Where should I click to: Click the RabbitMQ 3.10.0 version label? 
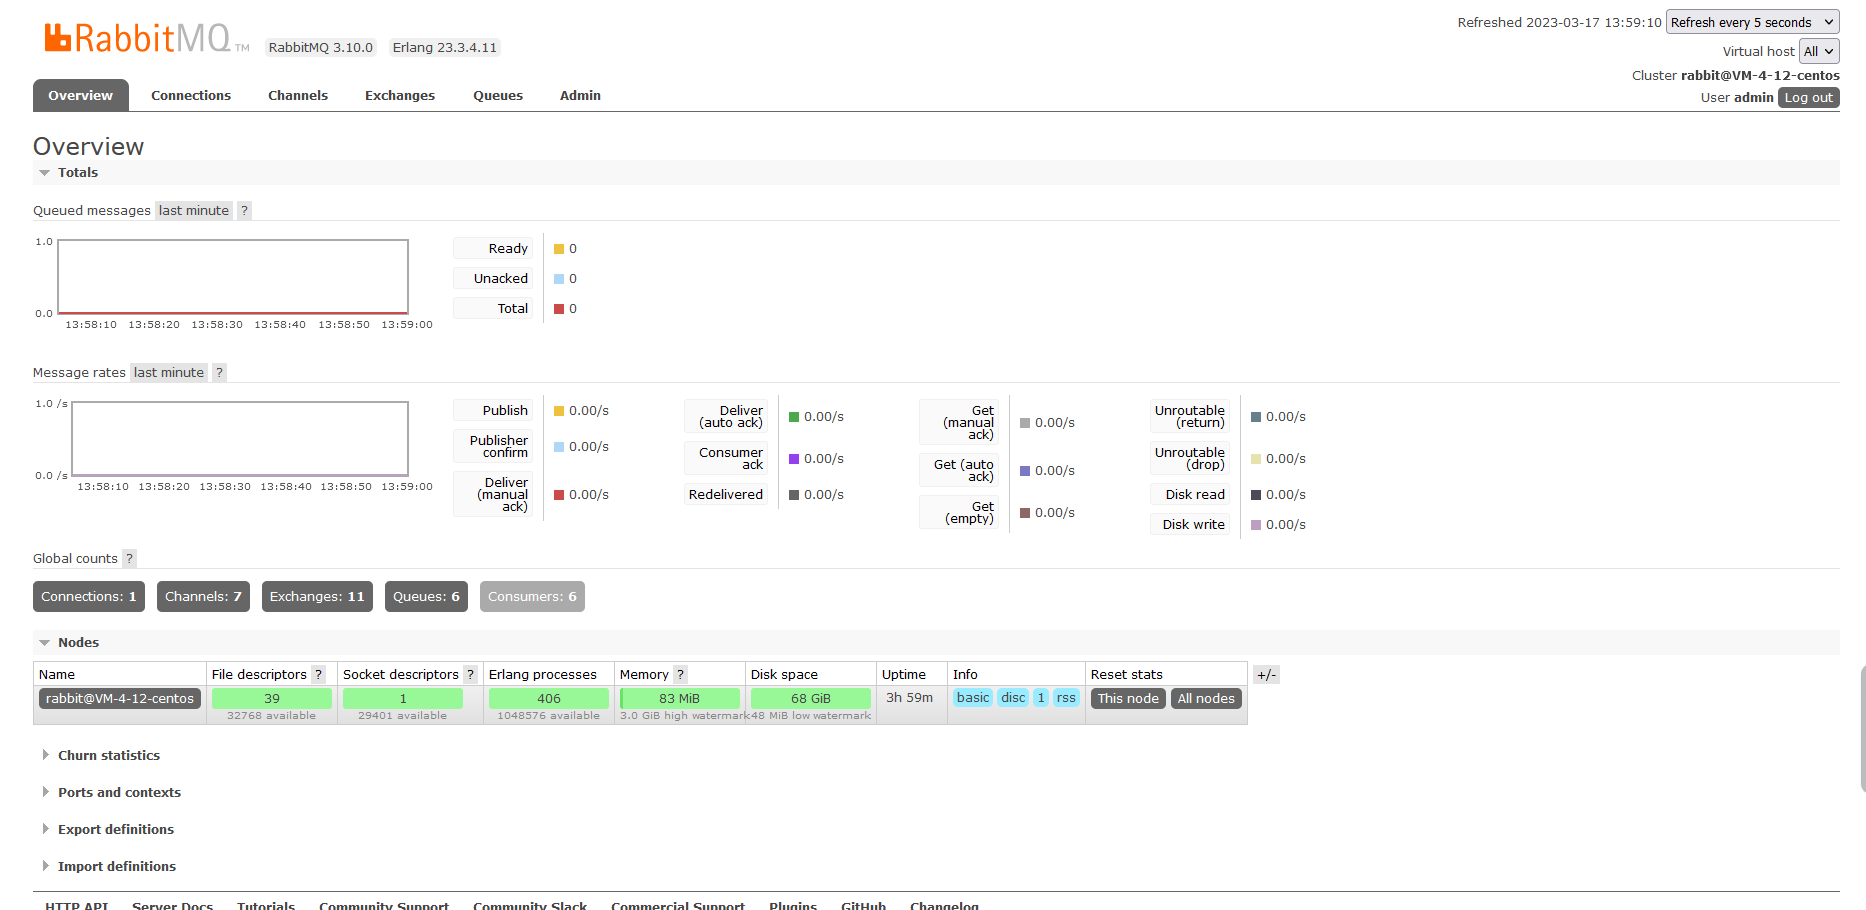click(x=321, y=47)
